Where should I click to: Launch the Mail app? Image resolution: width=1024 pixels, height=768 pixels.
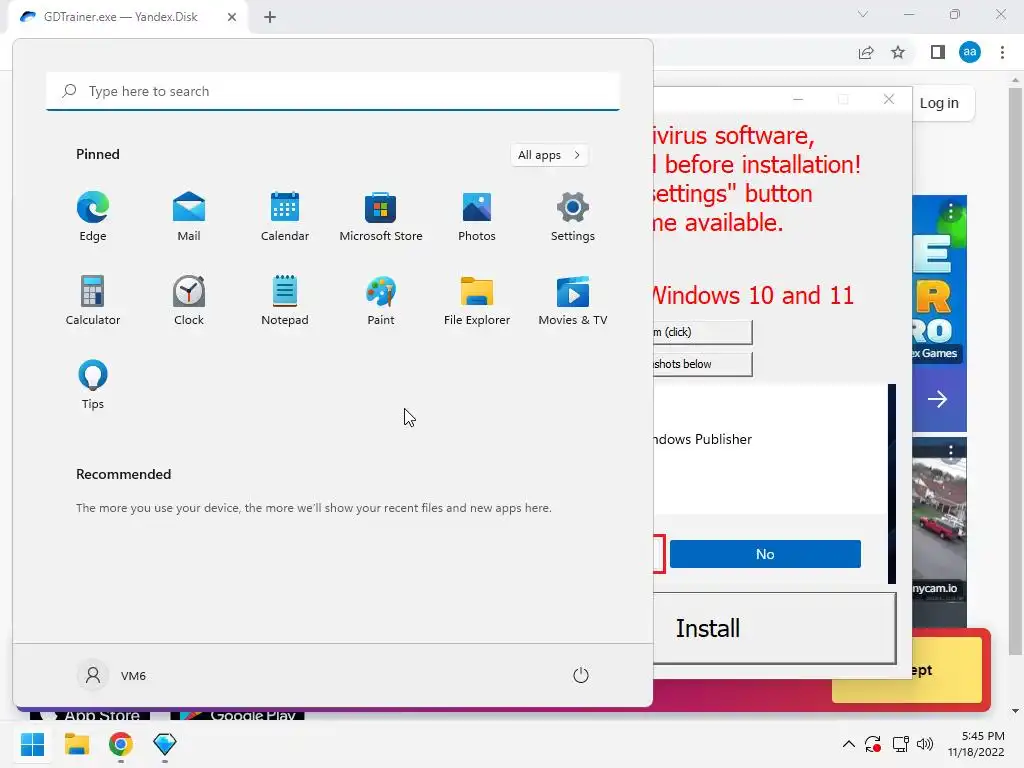click(189, 216)
